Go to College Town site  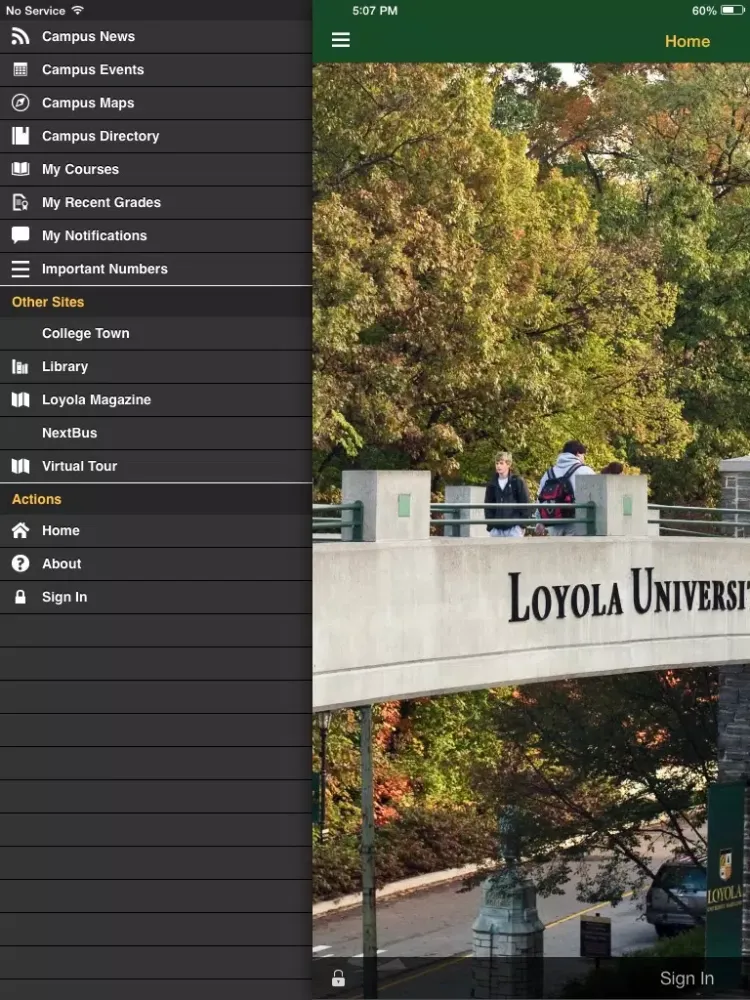click(x=156, y=334)
